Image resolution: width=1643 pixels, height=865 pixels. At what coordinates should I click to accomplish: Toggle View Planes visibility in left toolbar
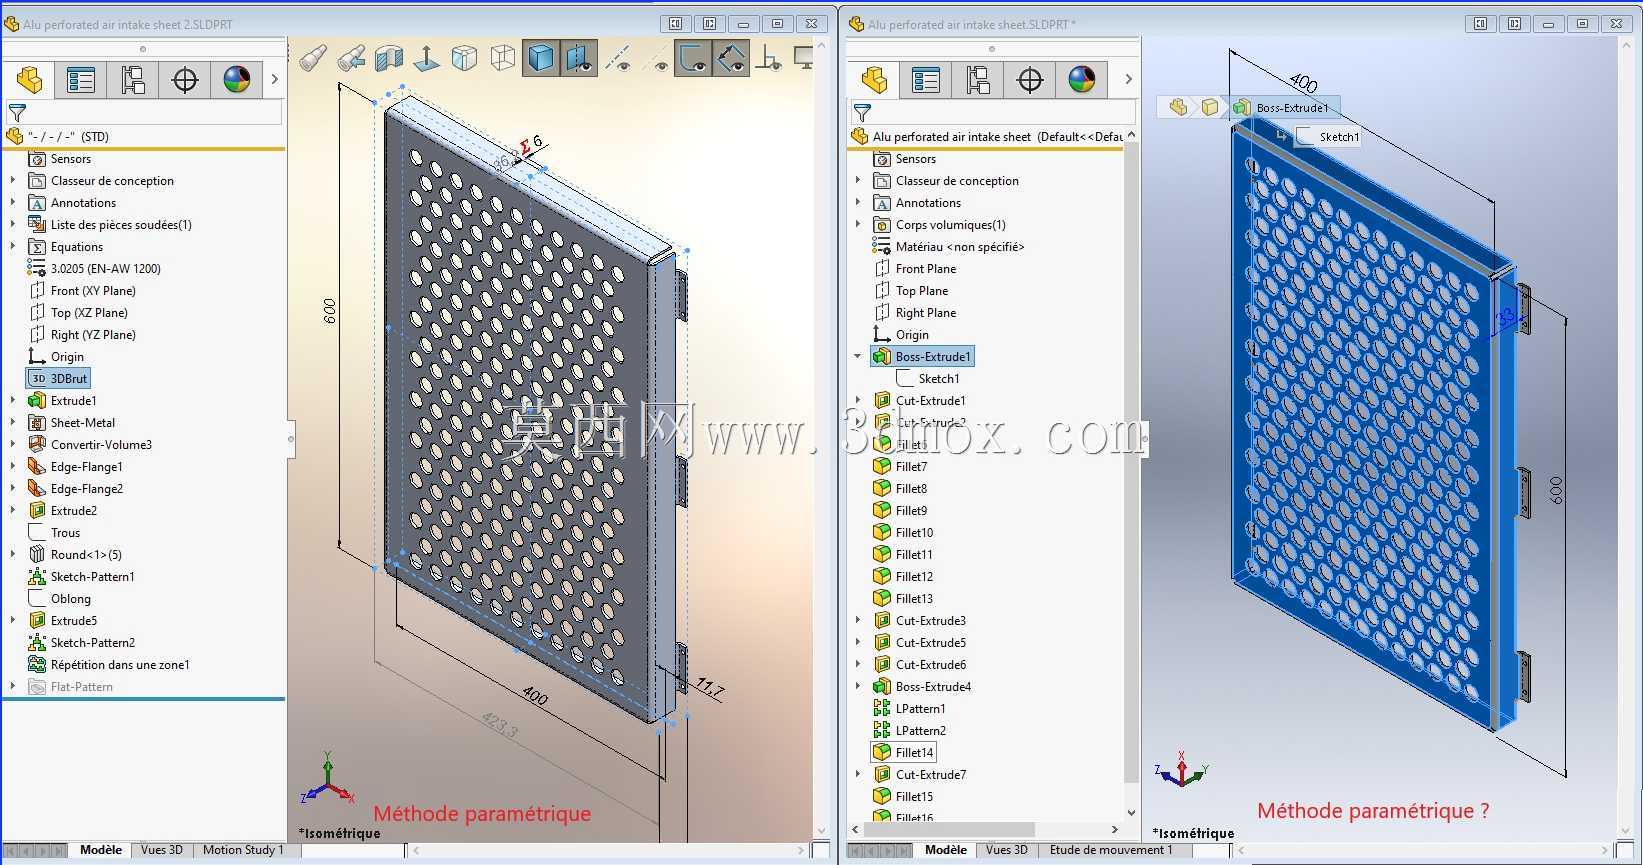coord(579,58)
